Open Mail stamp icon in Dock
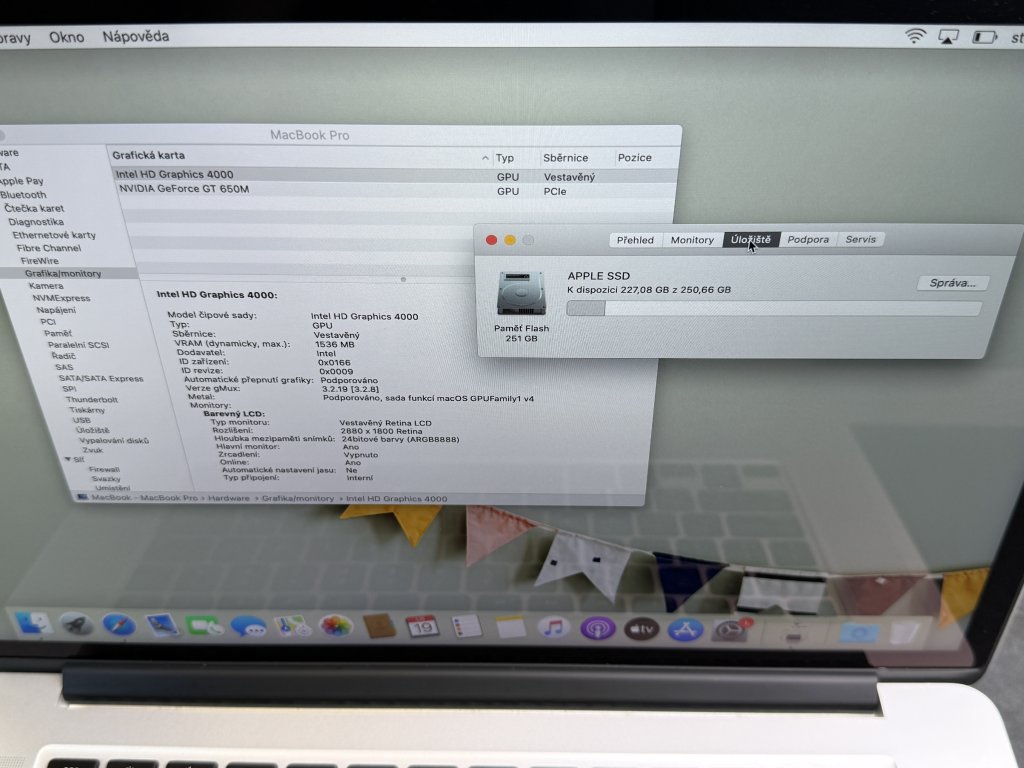This screenshot has width=1024, height=768. [x=162, y=624]
